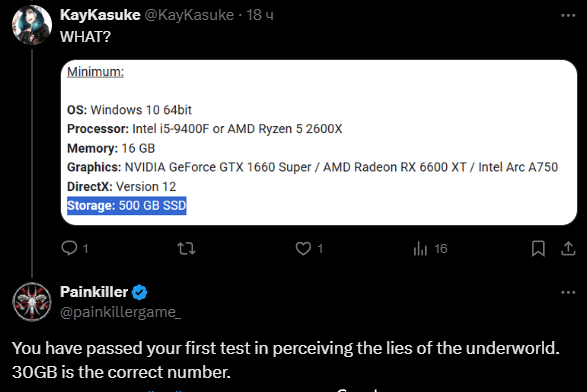Open the reply icon under KayKasuke's tweet
The image size is (587, 392).
[x=69, y=248]
